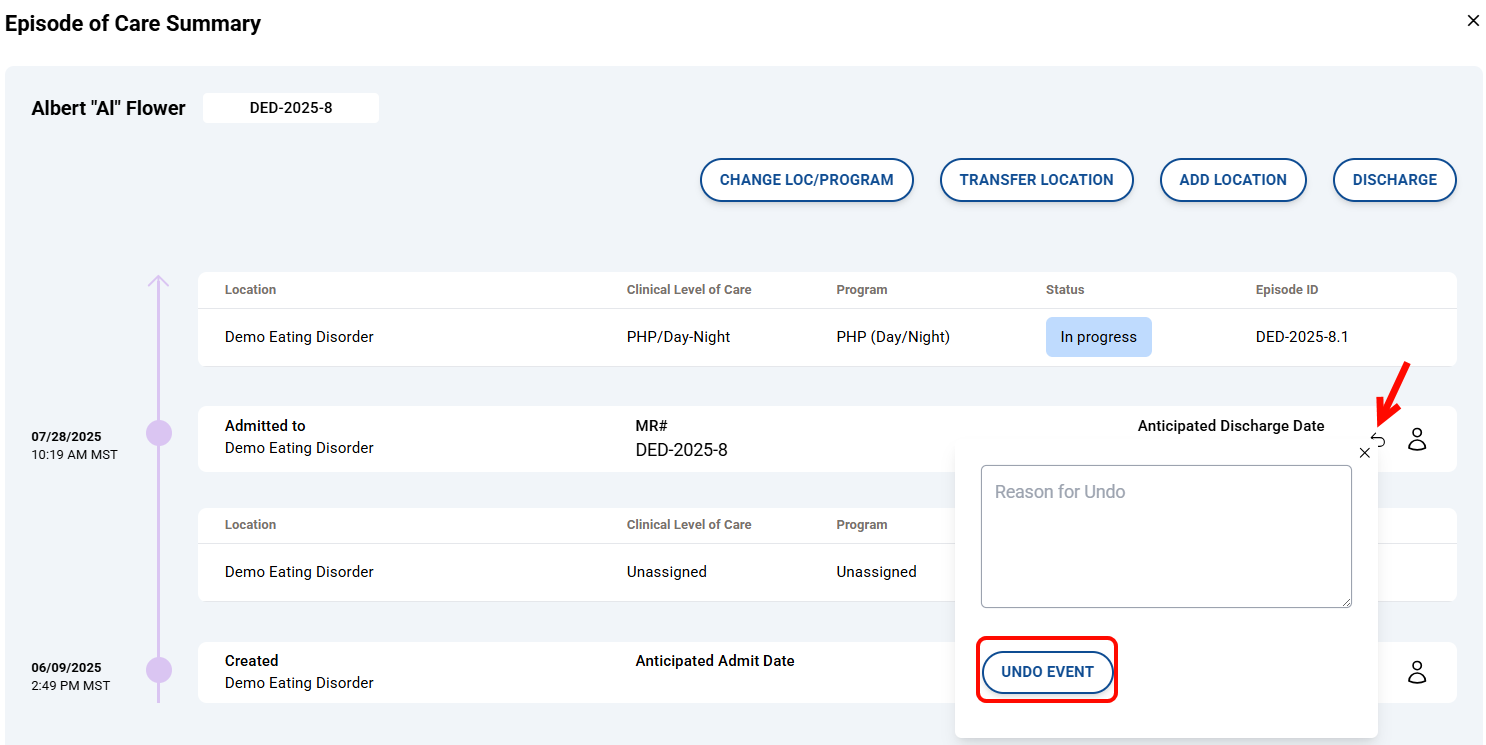Image resolution: width=1486 pixels, height=745 pixels.
Task: Click the PHP/Day-Night level of care cell
Action: coord(678,337)
